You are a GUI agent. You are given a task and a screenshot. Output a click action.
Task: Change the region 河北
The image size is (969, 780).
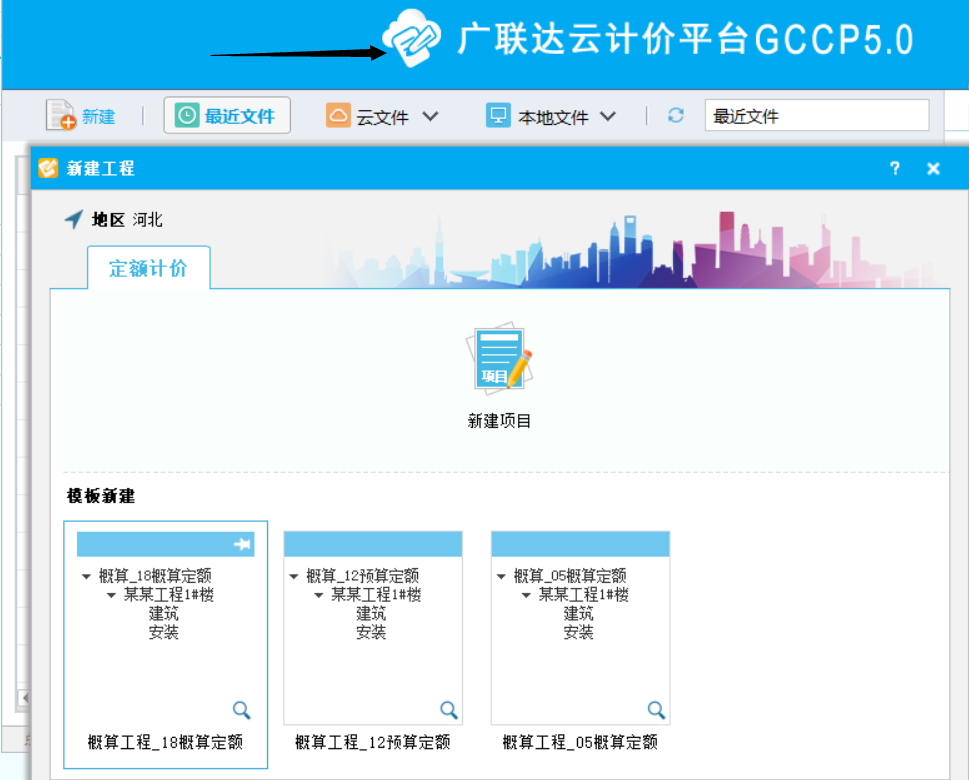[x=147, y=219]
